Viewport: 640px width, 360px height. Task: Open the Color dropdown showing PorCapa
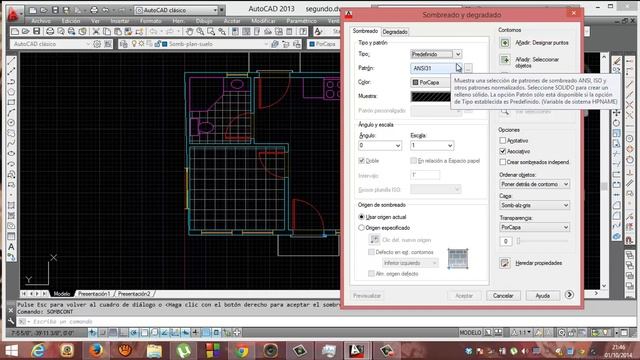coord(431,82)
